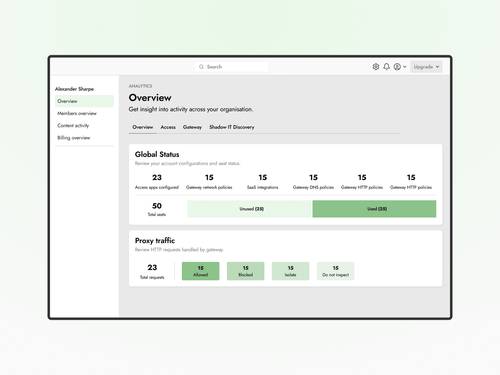Select the Overview tab under the heading
Viewport: 500px width, 375px height.
[x=143, y=127]
